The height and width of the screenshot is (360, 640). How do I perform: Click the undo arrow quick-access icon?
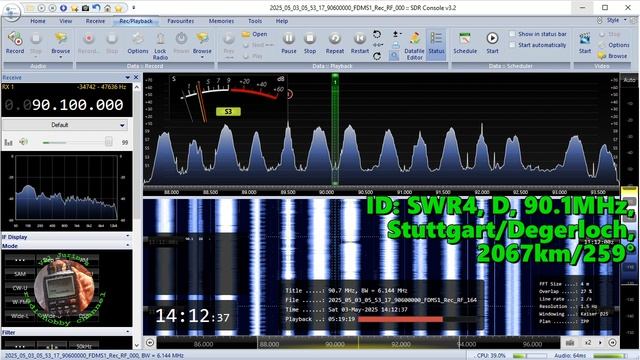point(96,8)
